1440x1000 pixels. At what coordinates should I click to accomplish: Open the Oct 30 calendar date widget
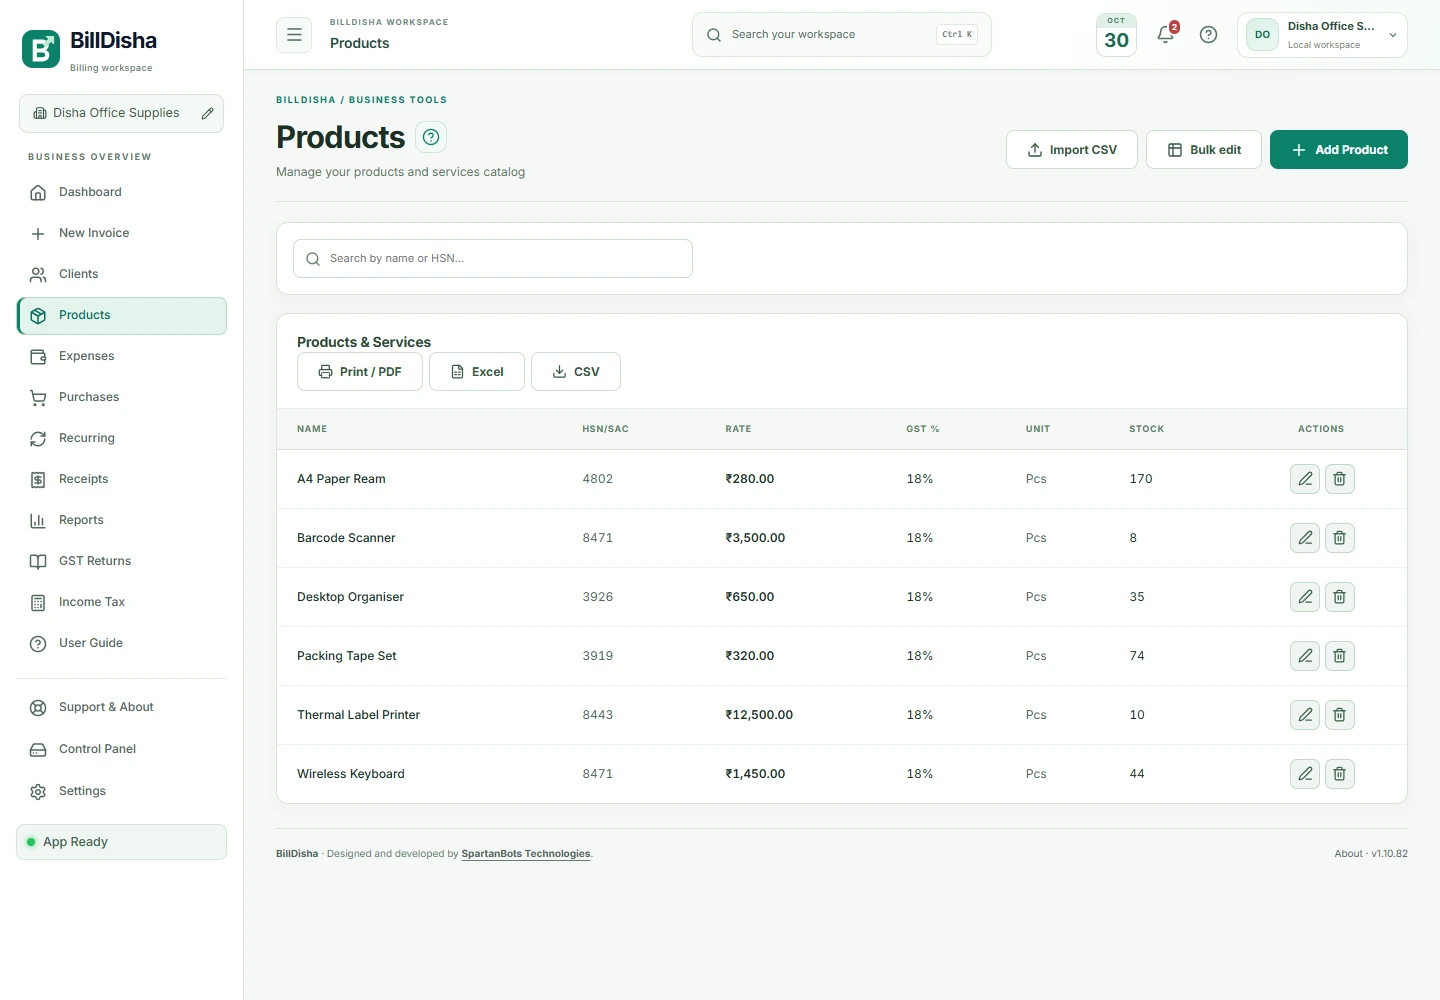1116,35
